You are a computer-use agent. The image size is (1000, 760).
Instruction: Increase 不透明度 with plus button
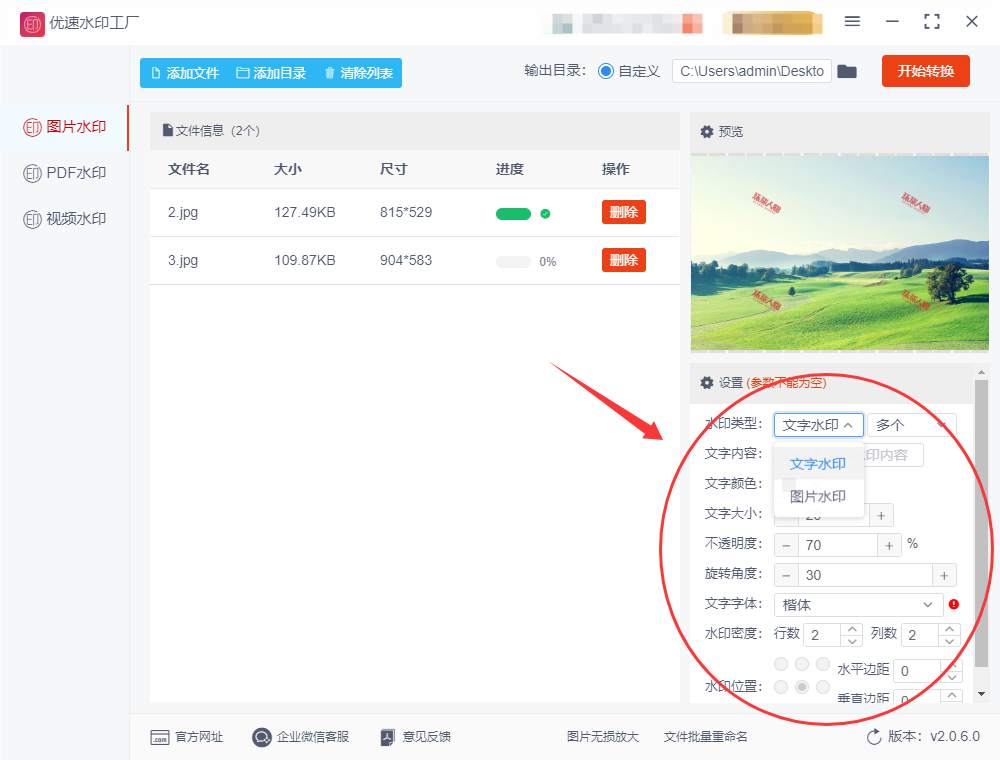pyautogui.click(x=889, y=545)
